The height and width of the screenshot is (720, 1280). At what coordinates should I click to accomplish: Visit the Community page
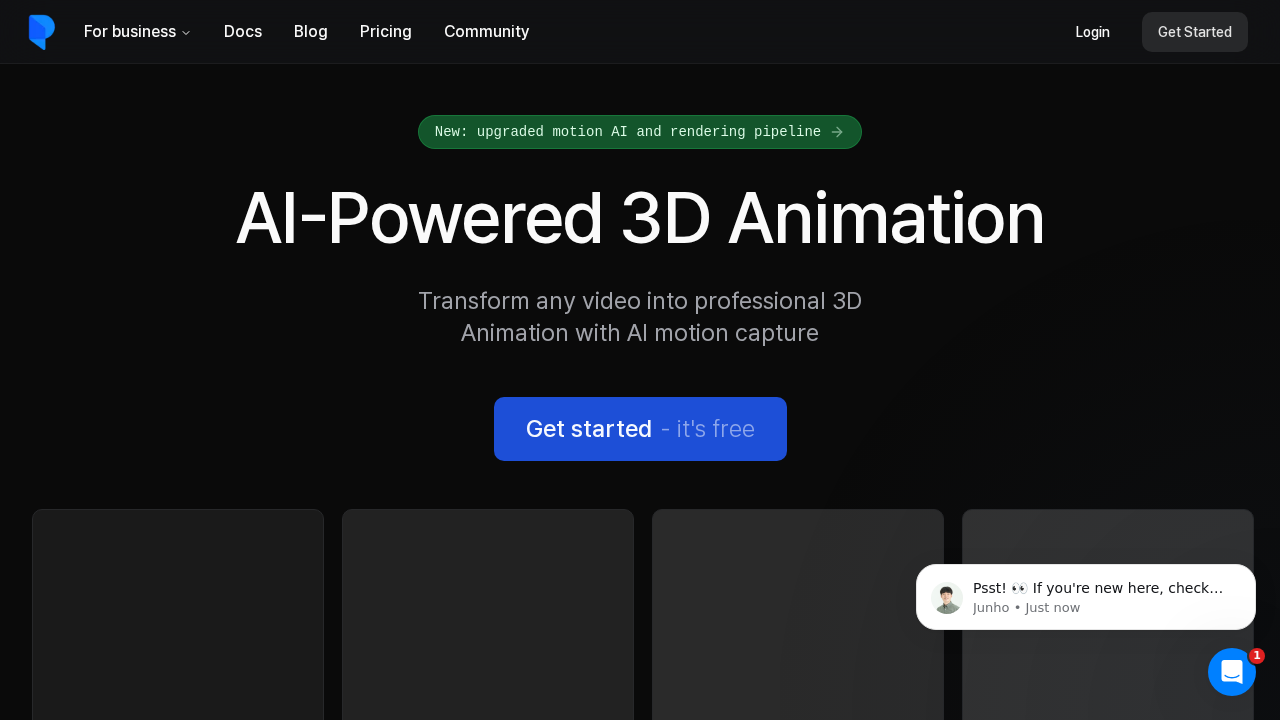[x=486, y=32]
